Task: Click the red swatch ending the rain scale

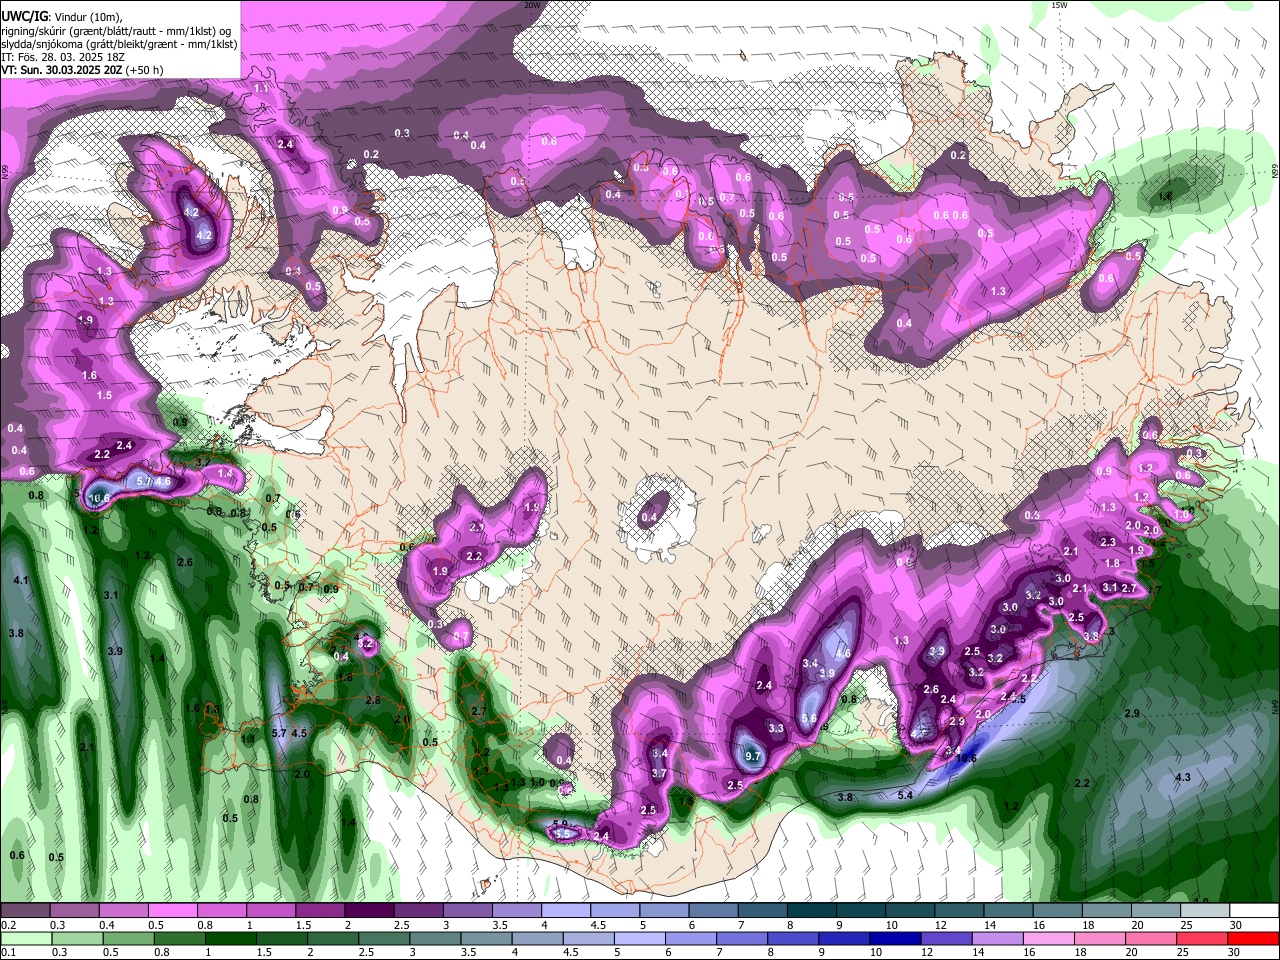Action: coord(1253,938)
